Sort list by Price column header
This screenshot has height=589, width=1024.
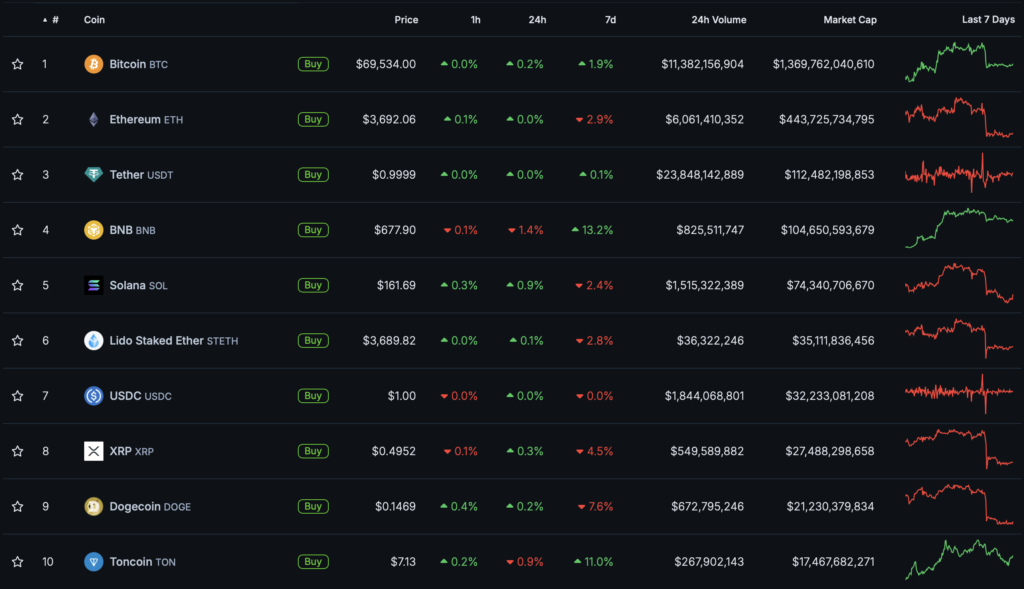click(406, 20)
